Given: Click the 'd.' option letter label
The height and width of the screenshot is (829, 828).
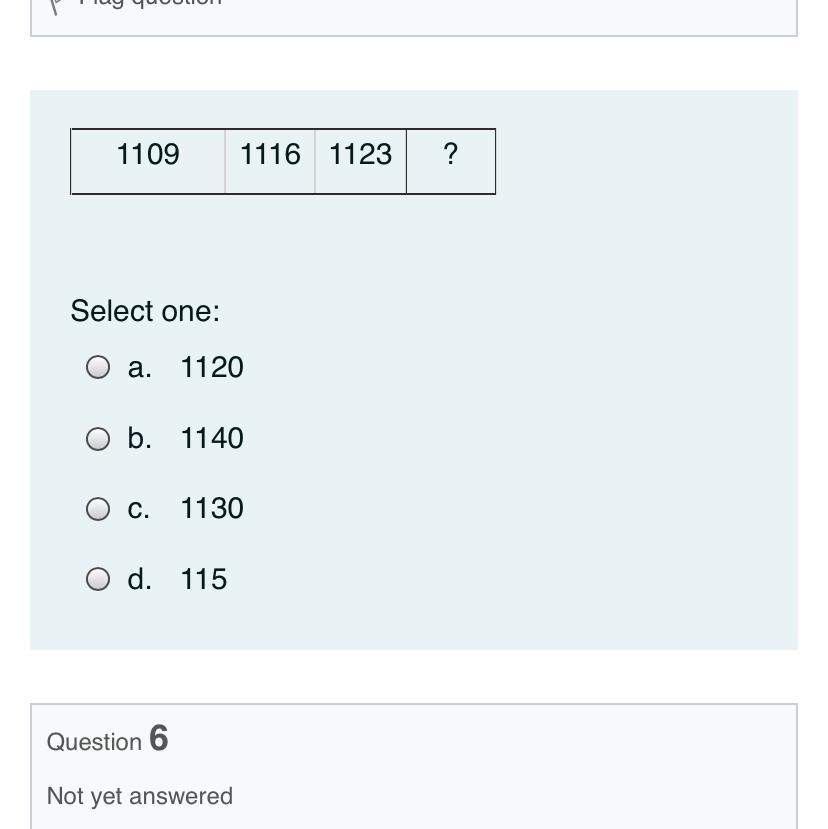Looking at the screenshot, I should (x=140, y=580).
